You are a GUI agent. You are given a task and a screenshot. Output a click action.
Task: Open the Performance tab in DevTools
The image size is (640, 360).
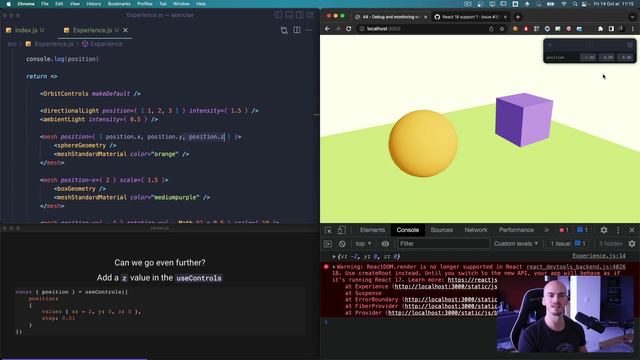(516, 230)
